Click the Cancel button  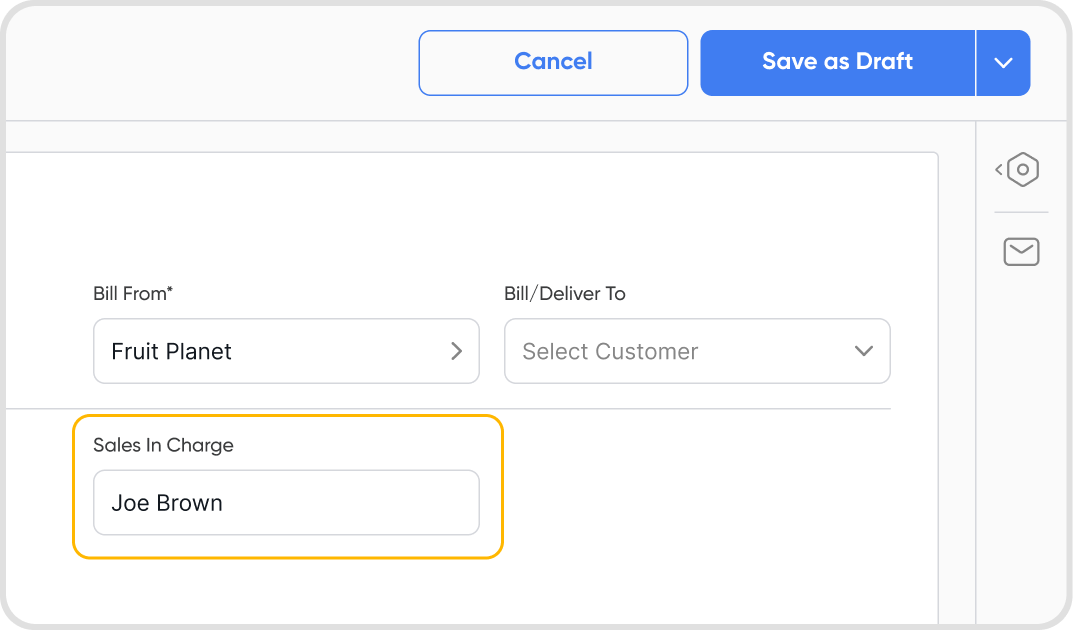pos(553,62)
